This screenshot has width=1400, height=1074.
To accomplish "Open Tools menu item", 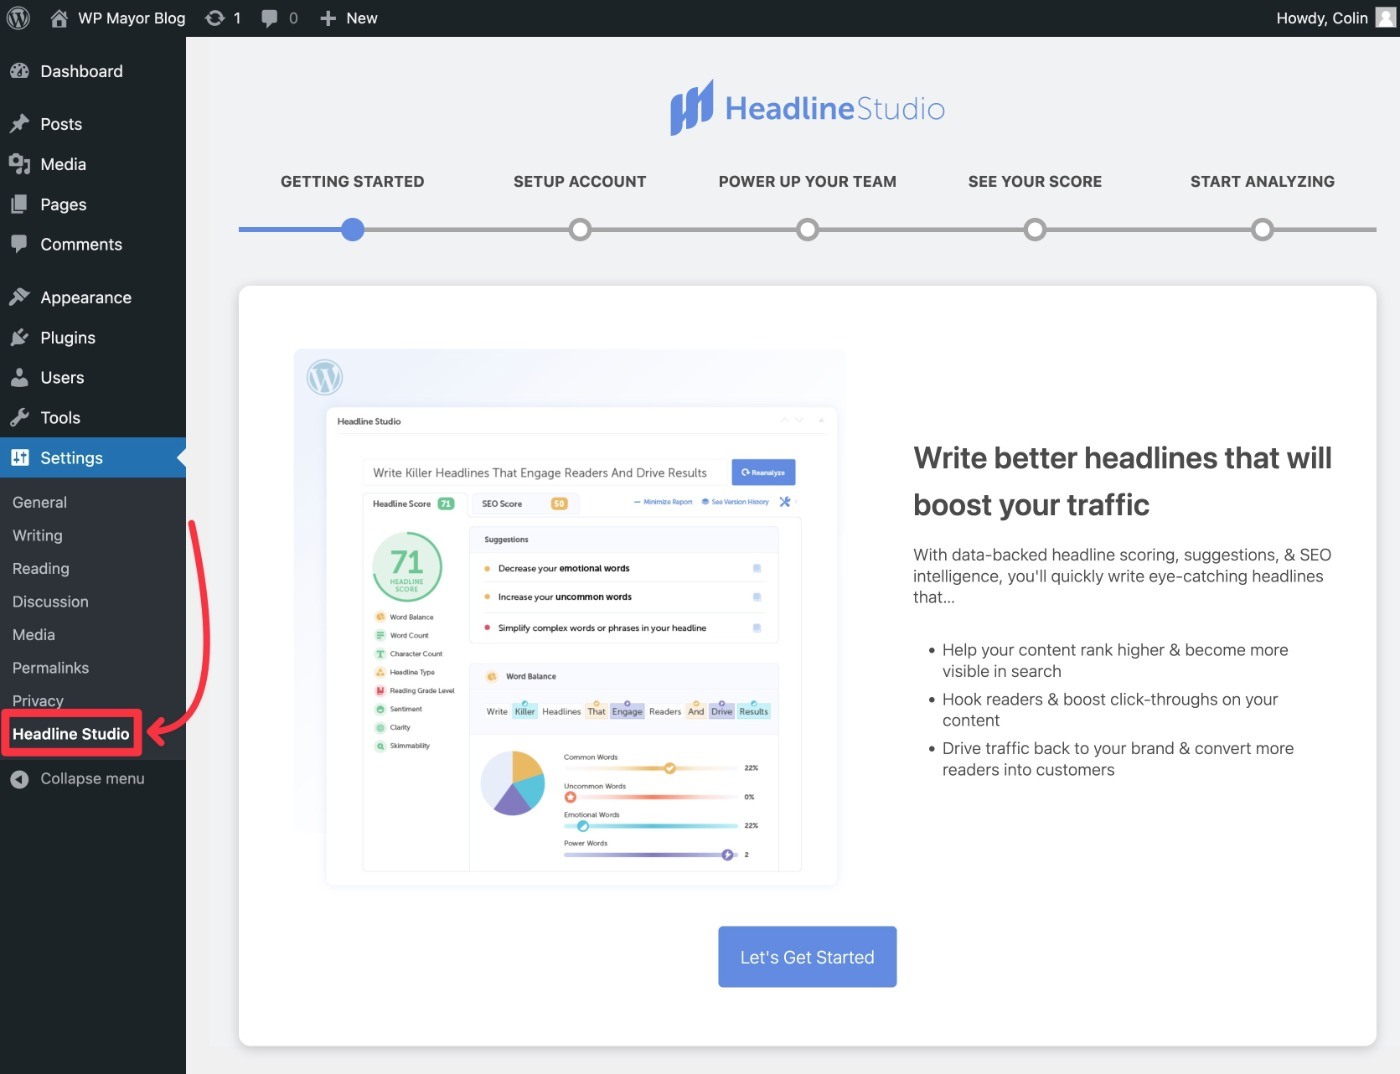I will (93, 417).
